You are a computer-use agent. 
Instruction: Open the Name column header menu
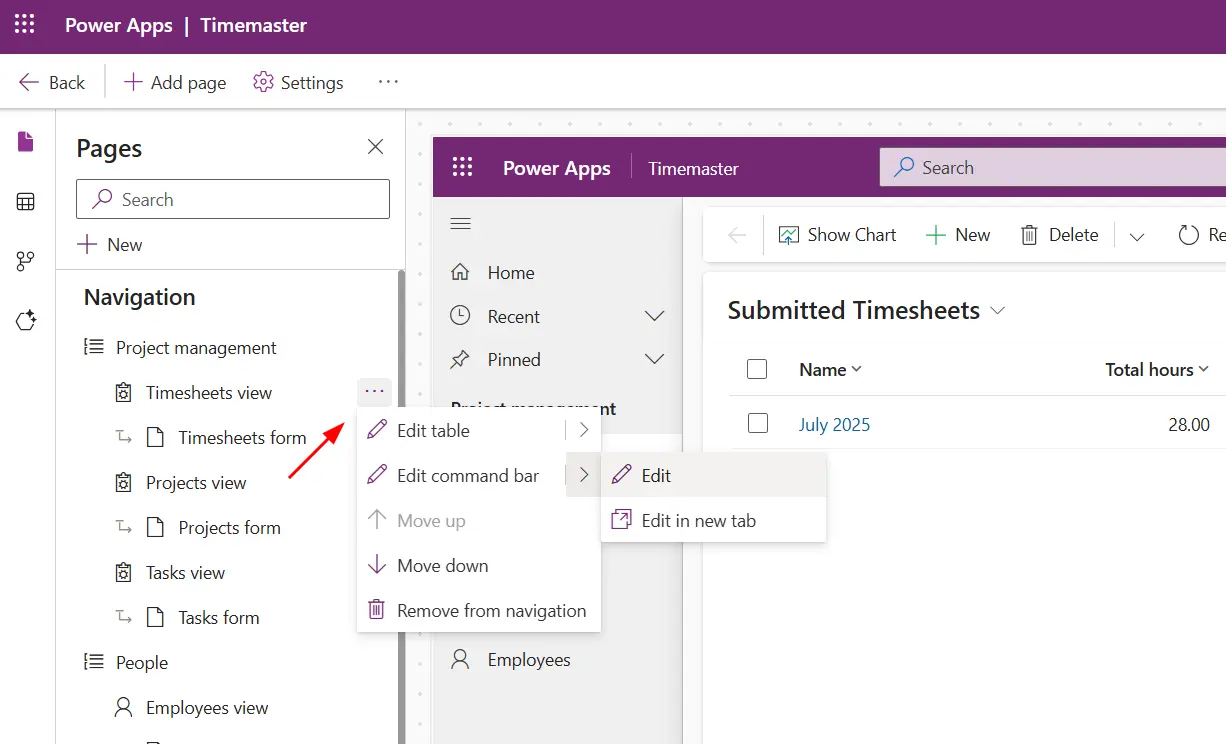[x=830, y=370]
